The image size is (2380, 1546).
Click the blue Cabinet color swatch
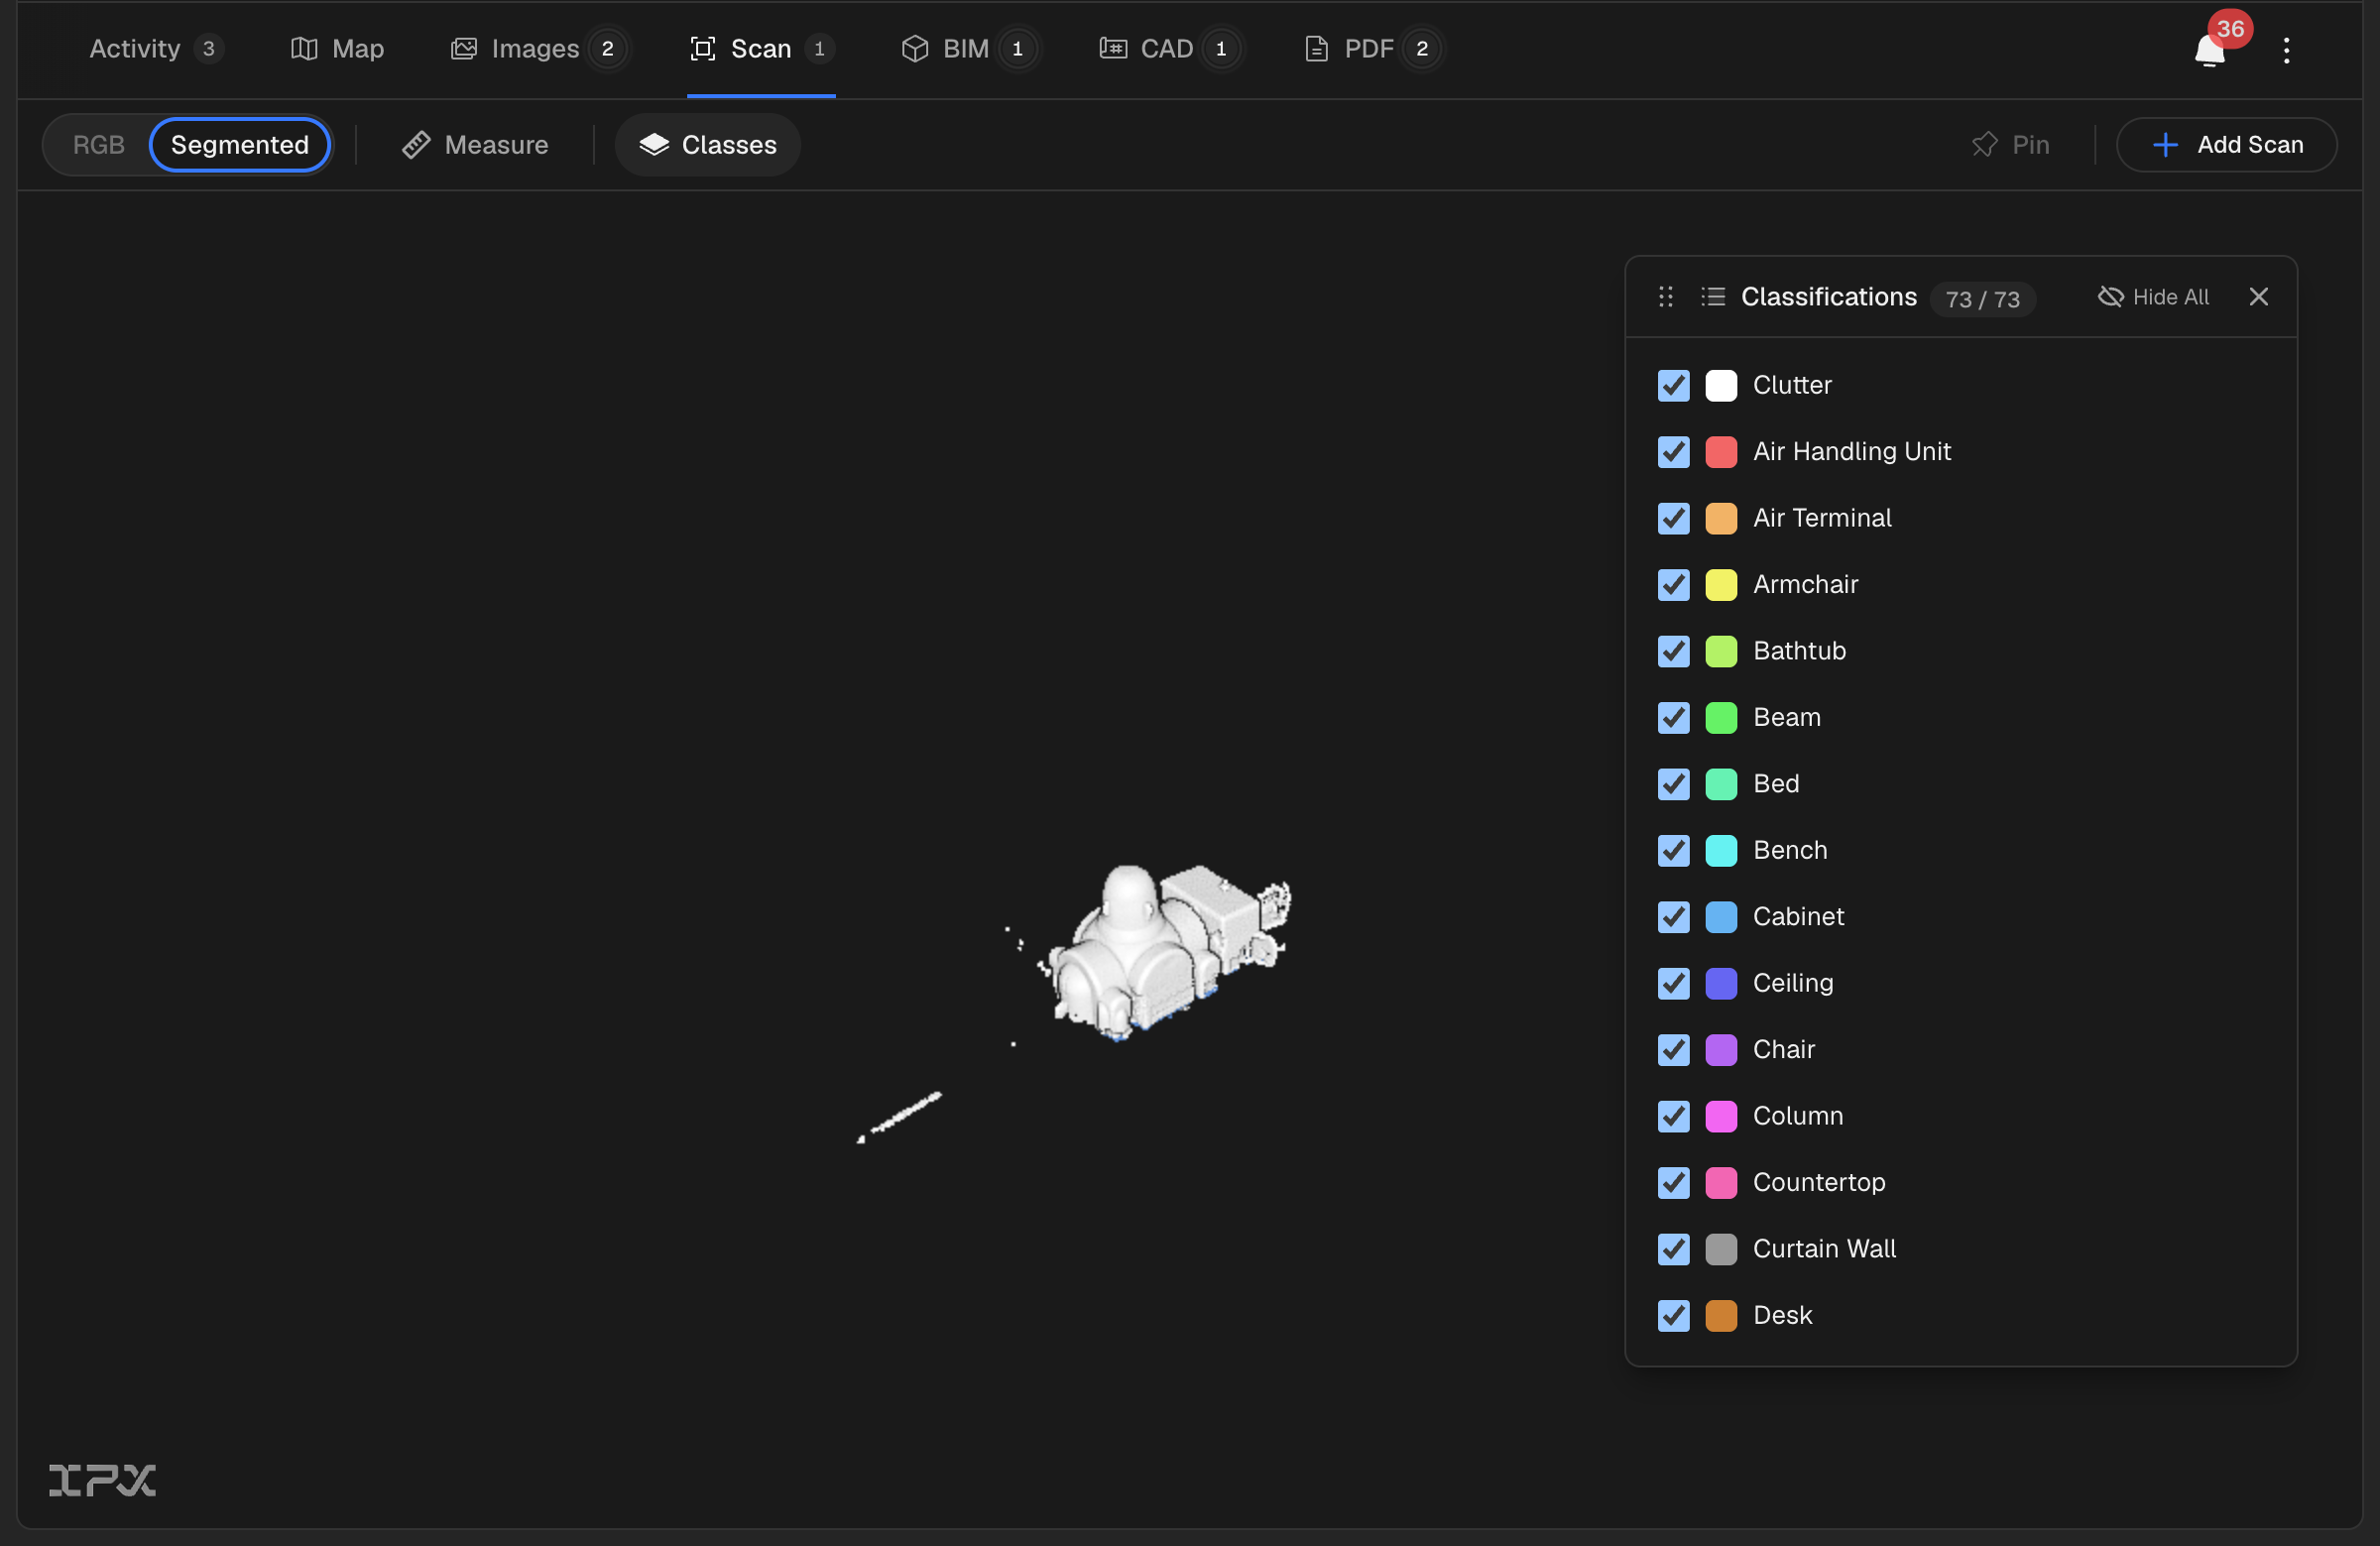point(1721,917)
